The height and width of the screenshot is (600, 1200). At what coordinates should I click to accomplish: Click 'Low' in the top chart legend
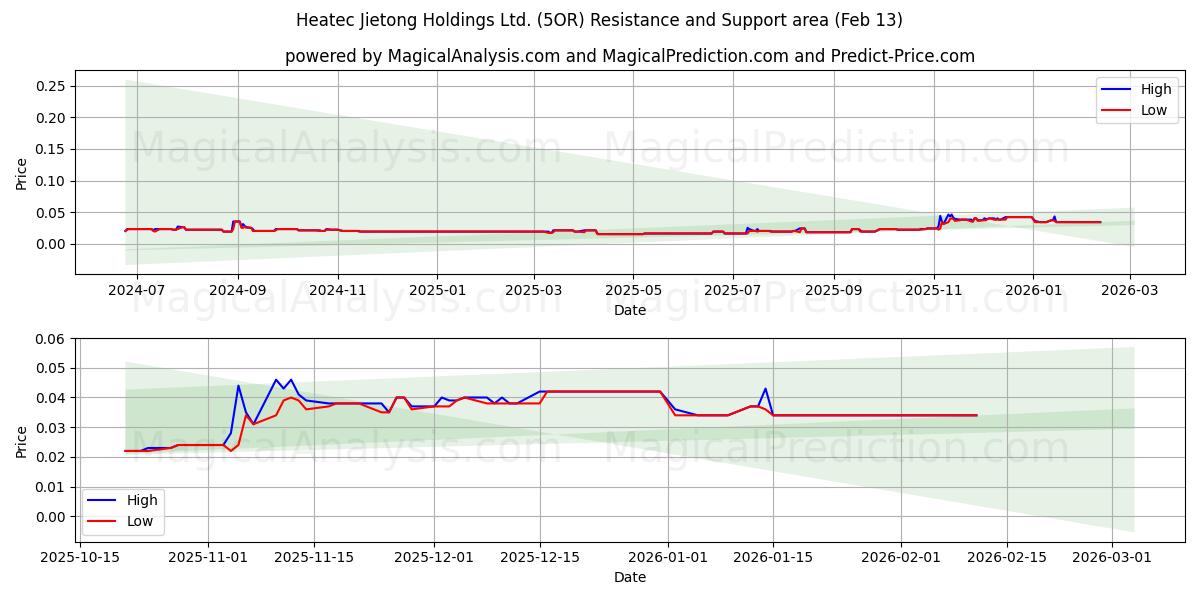click(x=1154, y=110)
